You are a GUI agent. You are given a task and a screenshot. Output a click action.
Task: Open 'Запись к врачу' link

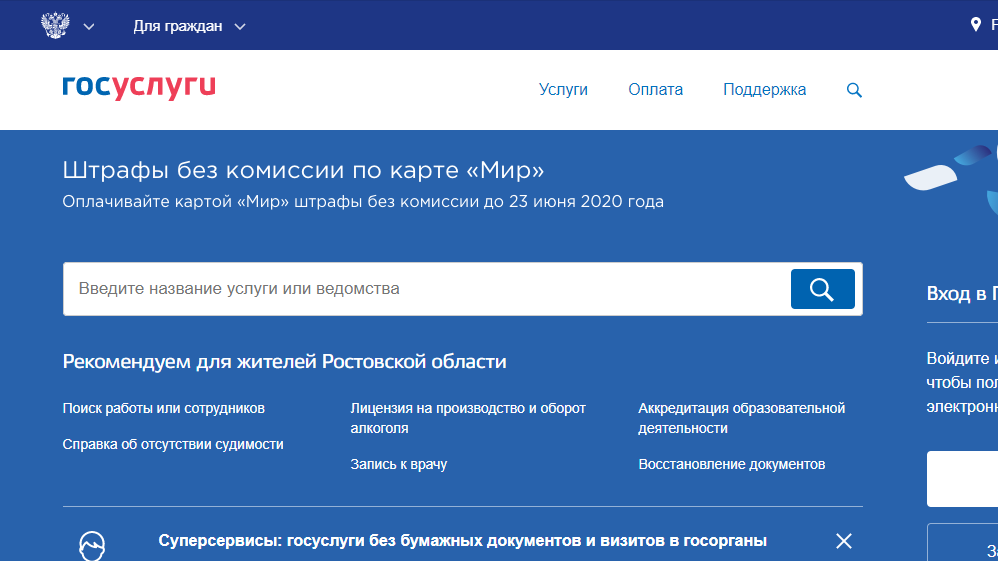[x=398, y=464]
